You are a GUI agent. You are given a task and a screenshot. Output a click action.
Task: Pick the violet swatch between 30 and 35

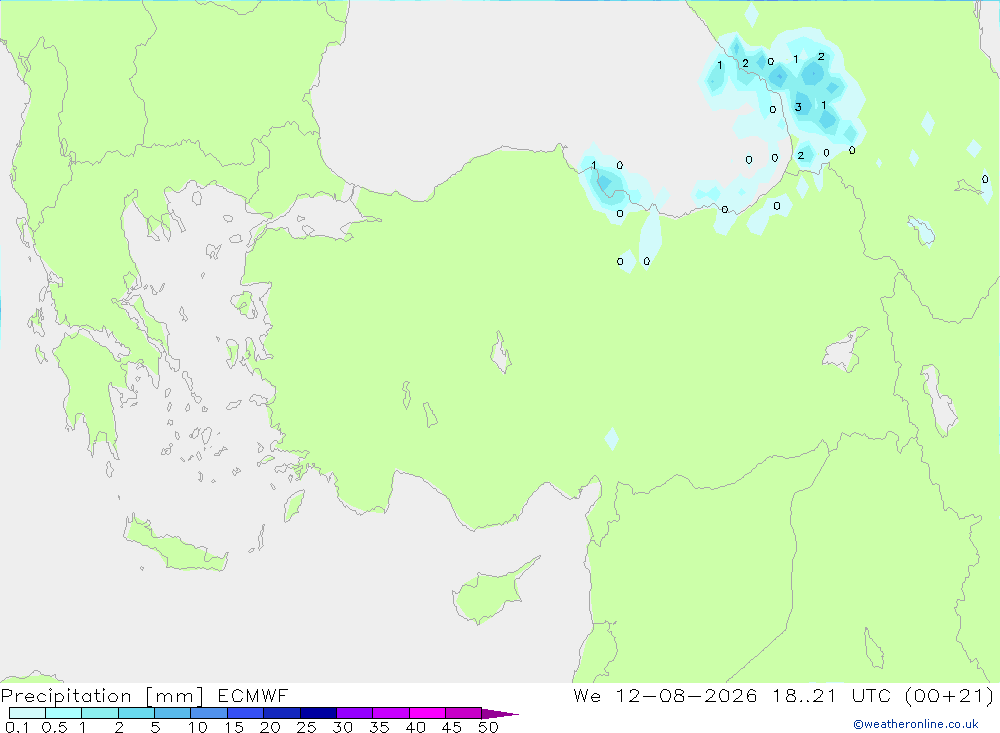[x=355, y=713]
